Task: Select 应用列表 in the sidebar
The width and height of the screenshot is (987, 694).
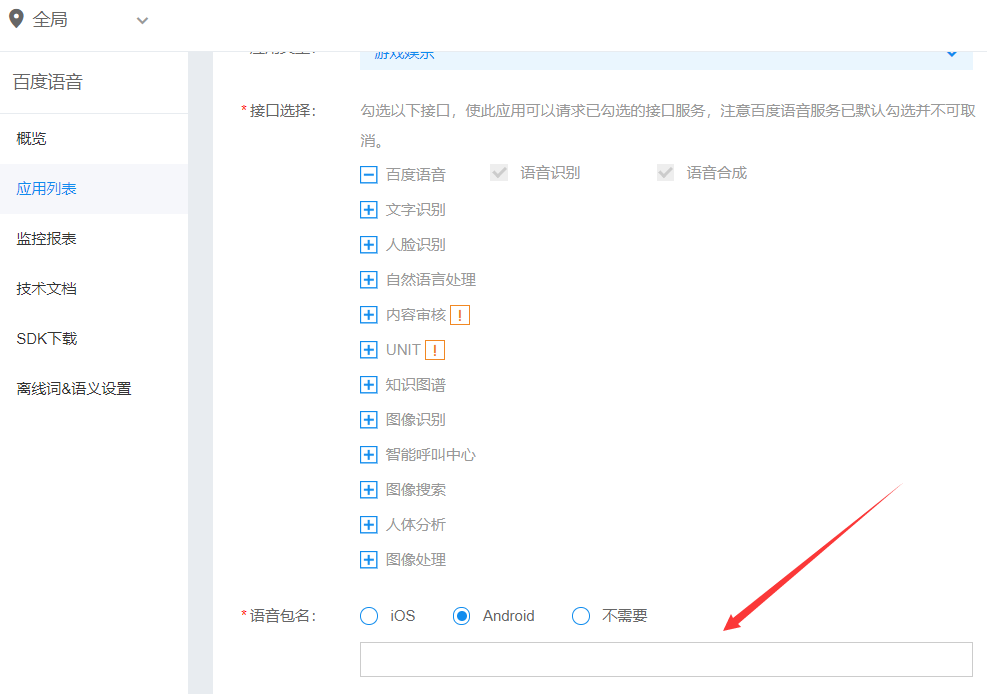Action: [94, 189]
